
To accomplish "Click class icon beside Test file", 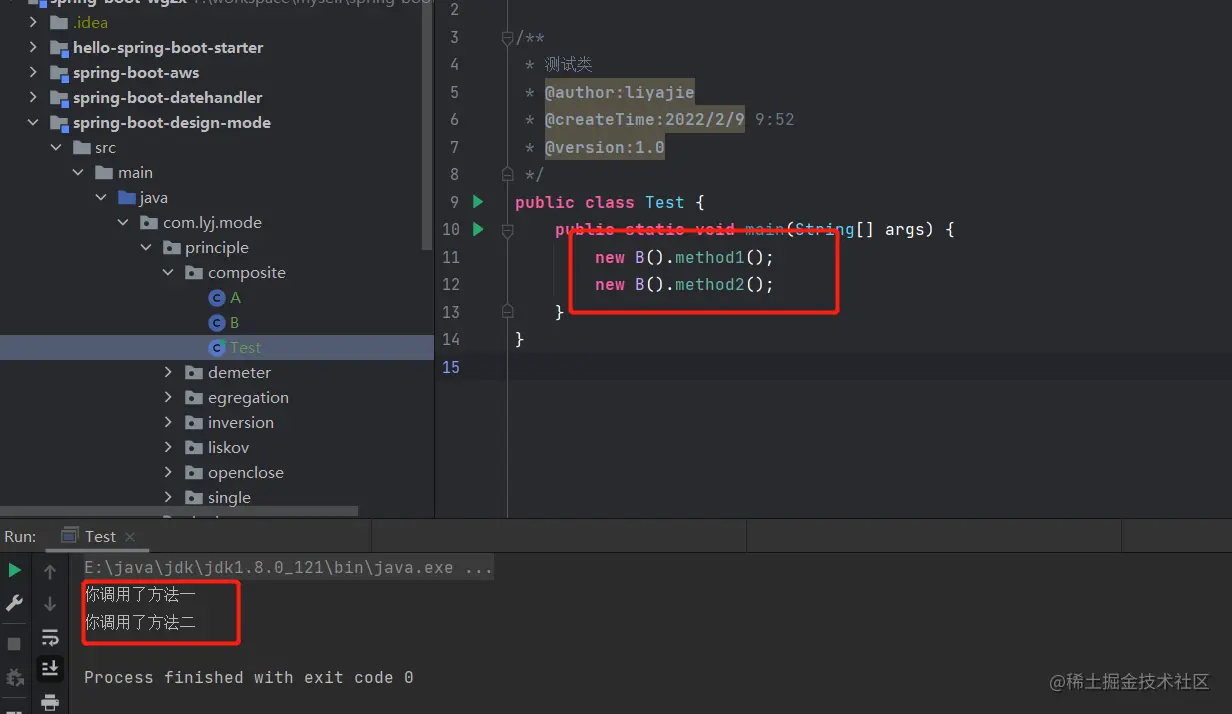I will pos(216,348).
